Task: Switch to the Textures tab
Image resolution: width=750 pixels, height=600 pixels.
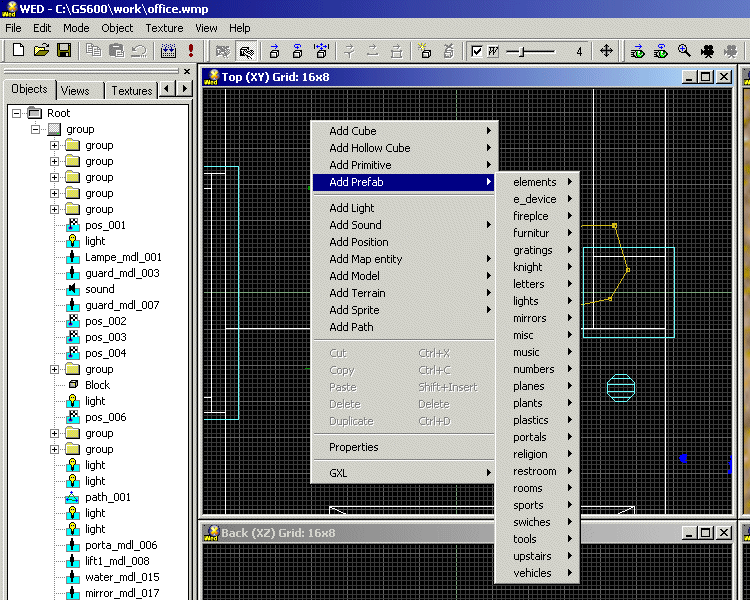Action: (x=131, y=90)
